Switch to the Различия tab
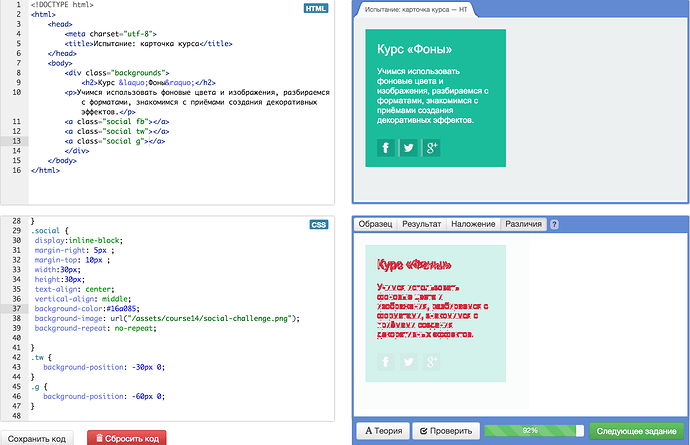 point(523,224)
